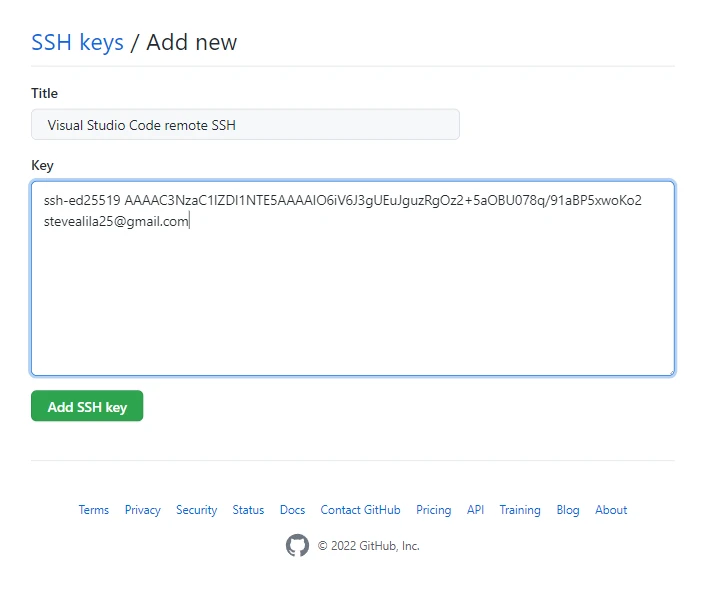Focus the Title input field
This screenshot has width=707, height=598.
pos(245,125)
